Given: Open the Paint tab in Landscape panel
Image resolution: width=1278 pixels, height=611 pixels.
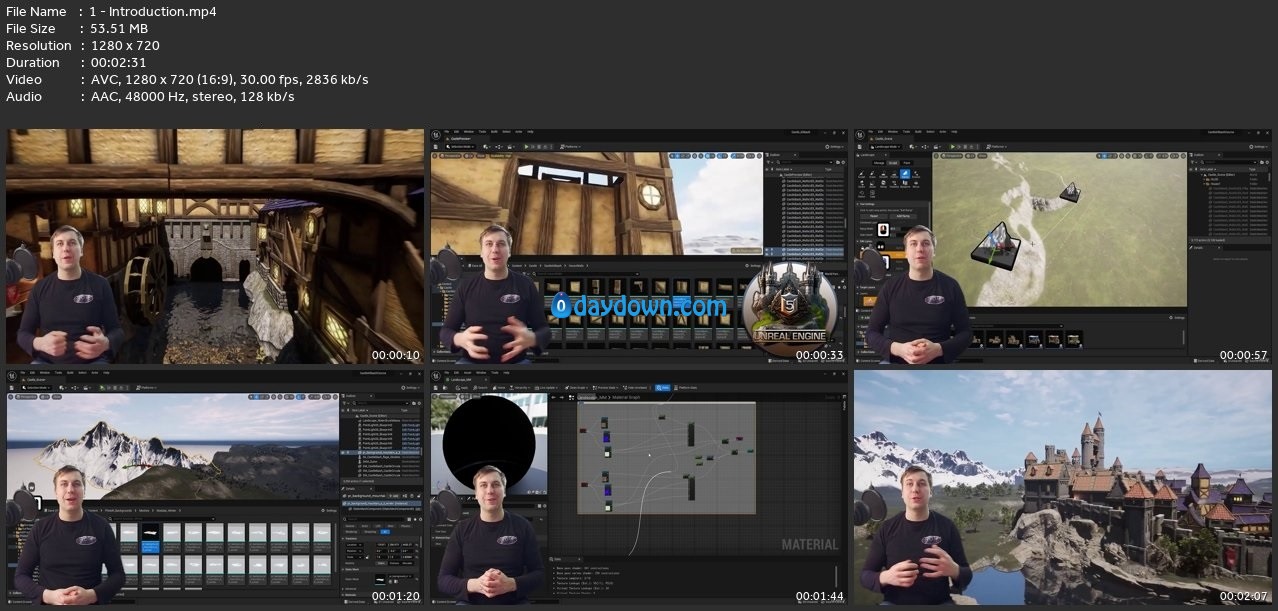Looking at the screenshot, I should pyautogui.click(x=907, y=162).
